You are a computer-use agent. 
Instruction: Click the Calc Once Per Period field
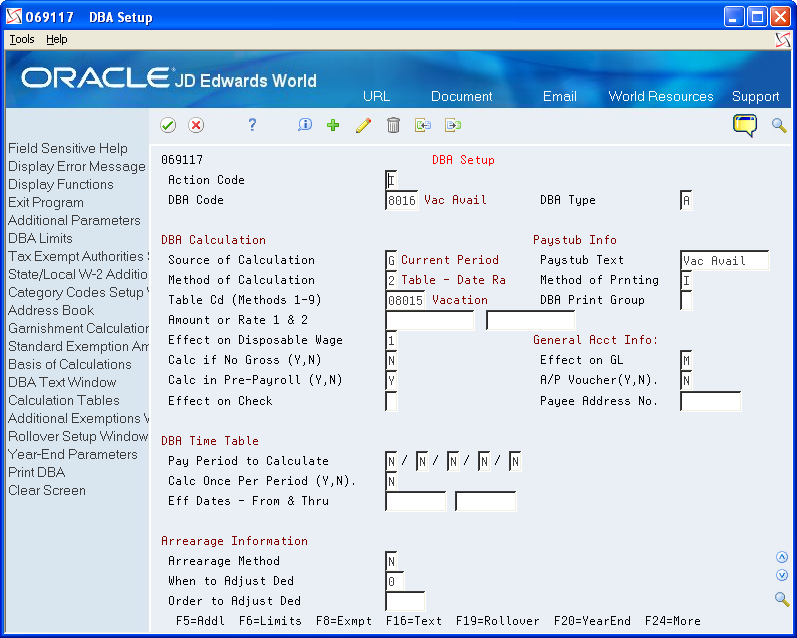[391, 481]
